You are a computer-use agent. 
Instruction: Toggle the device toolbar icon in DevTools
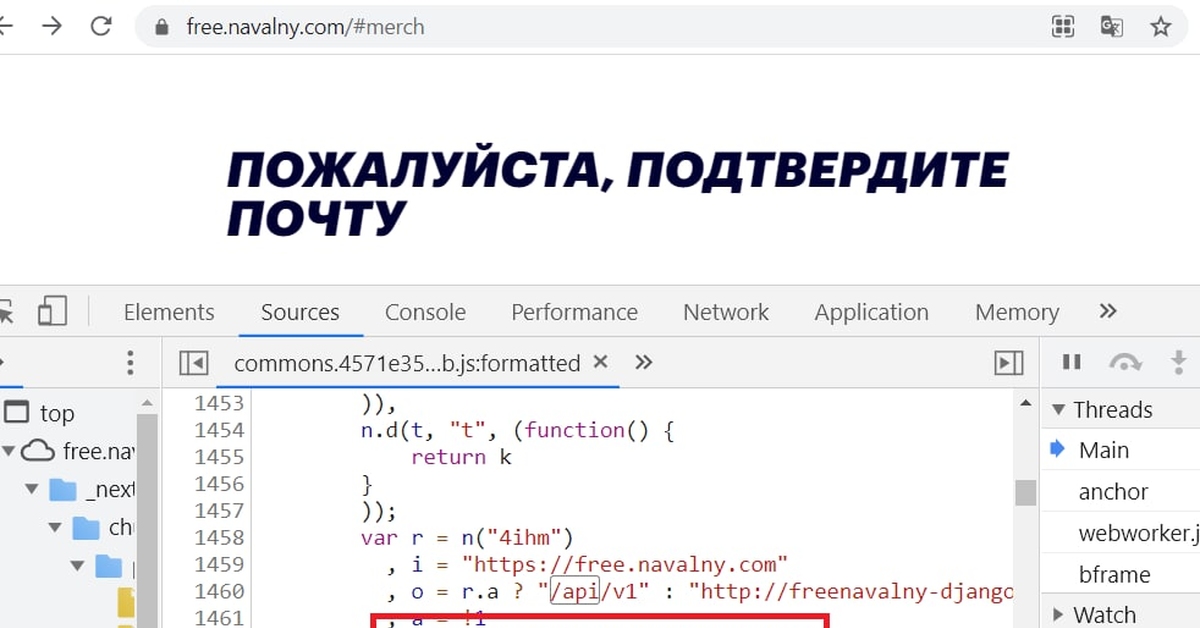click(x=52, y=312)
